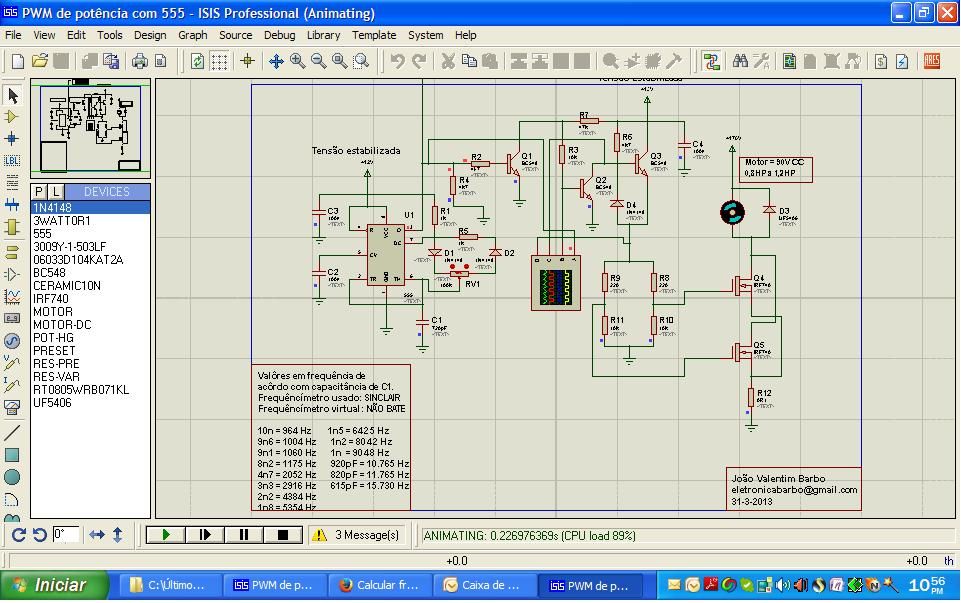Switch to Caixa de... taskbar item

point(484,585)
